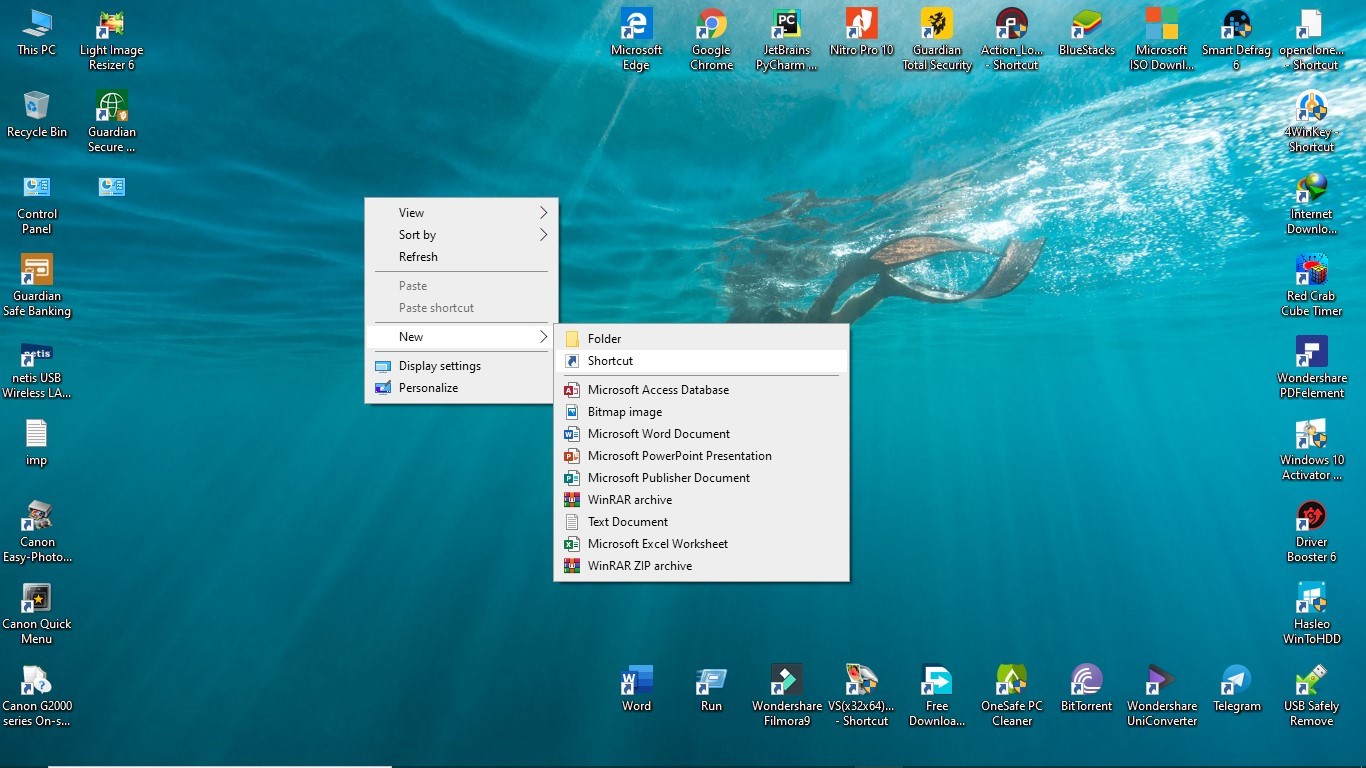Select the Canon Easy-Photo shortcut
This screenshot has height=768, width=1366.
(37, 532)
